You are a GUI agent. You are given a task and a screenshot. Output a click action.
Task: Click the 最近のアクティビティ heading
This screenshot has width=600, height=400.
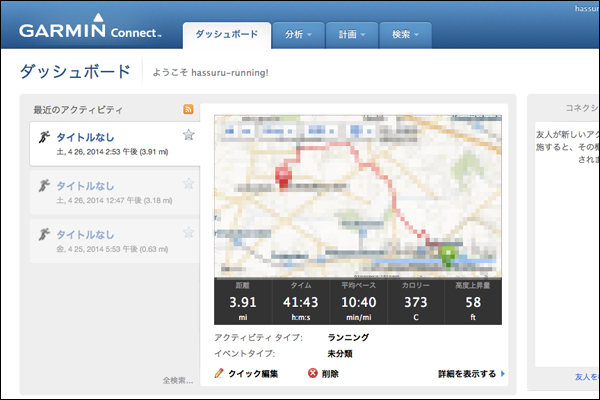pyautogui.click(x=78, y=110)
